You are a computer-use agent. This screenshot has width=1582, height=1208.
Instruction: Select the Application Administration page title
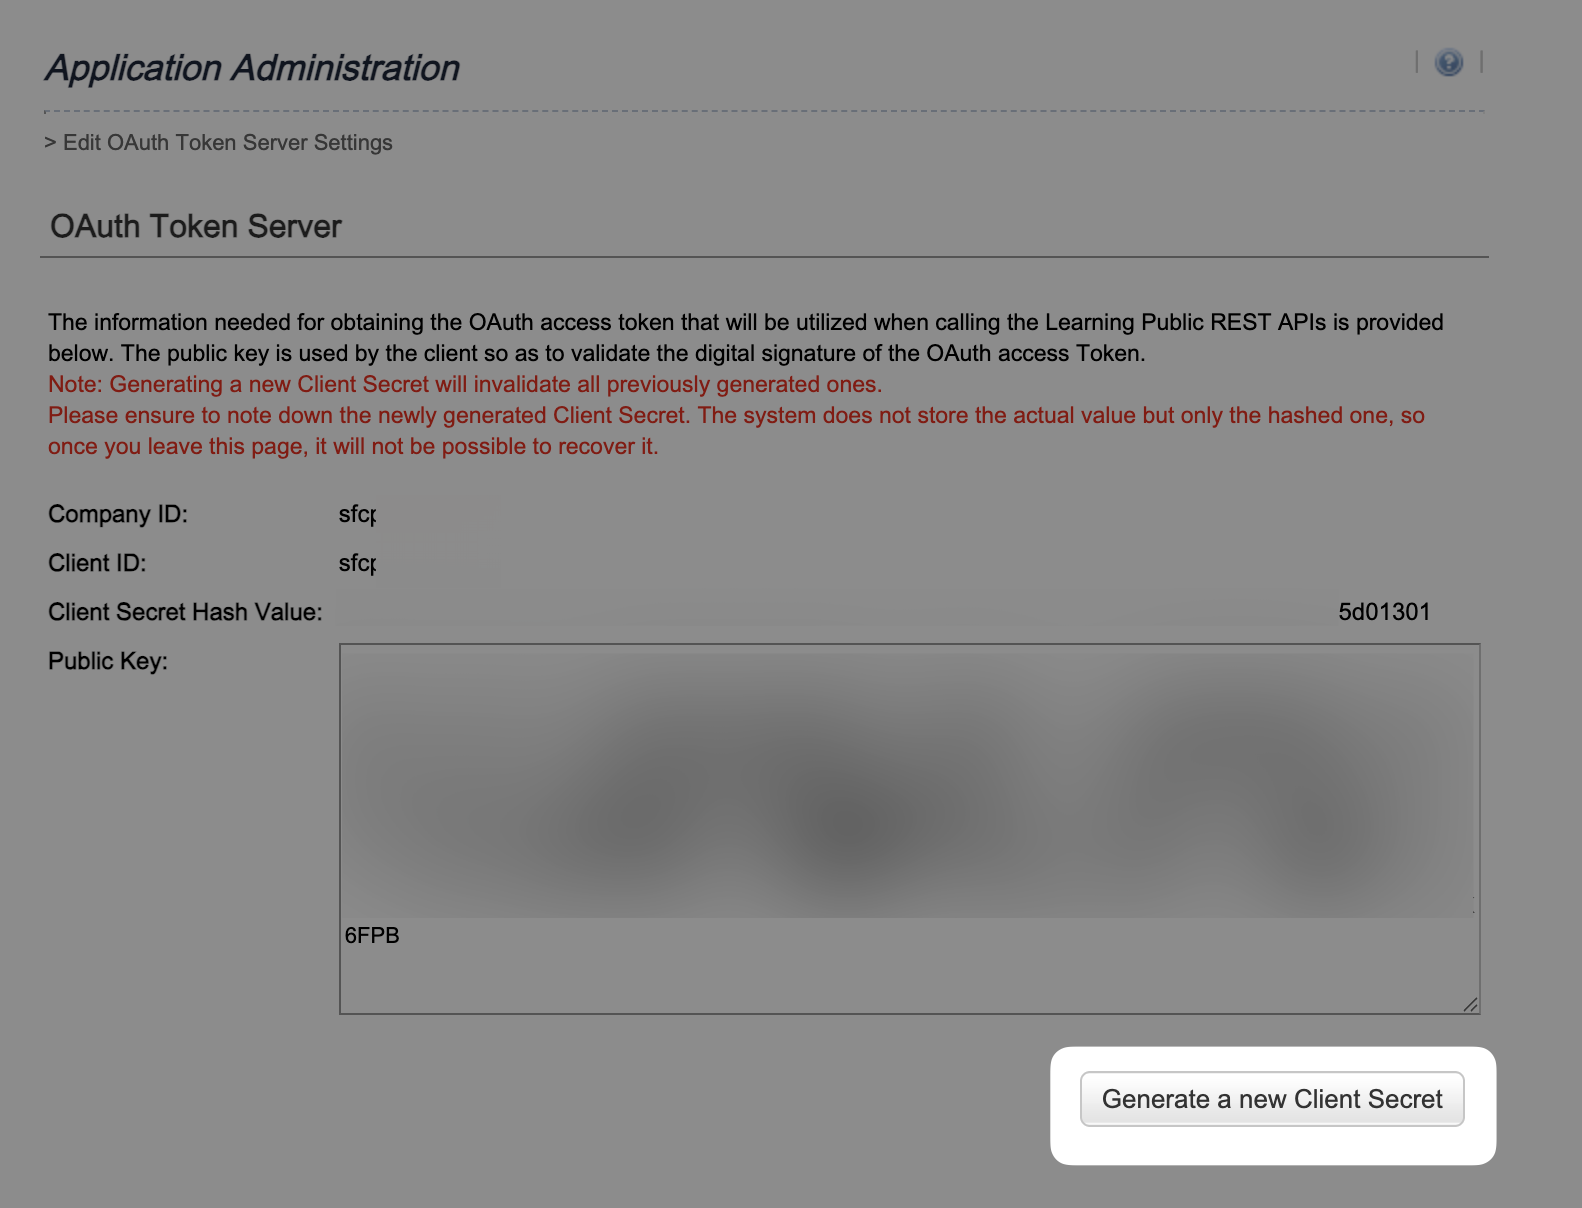tap(252, 68)
